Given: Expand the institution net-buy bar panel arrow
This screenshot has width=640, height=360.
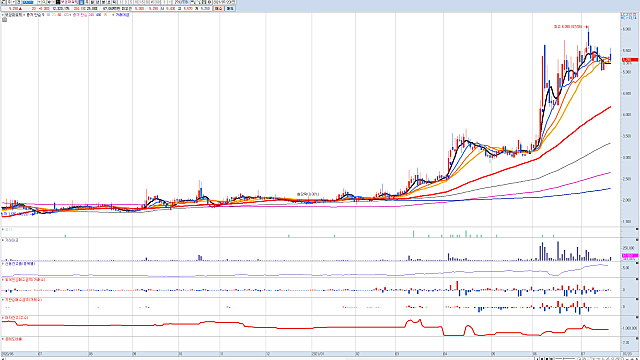Looking at the screenshot, I should pos(3,300).
